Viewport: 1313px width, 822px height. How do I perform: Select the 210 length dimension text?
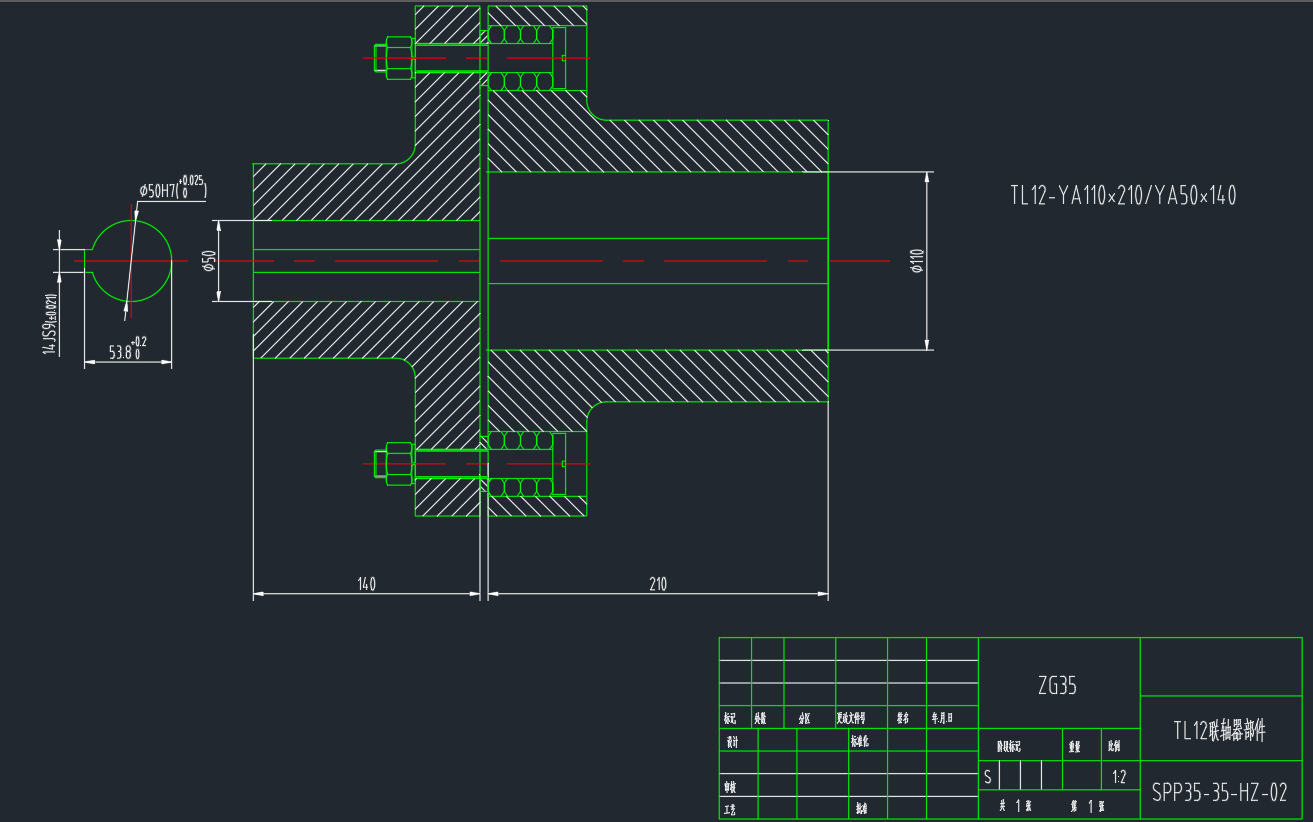pyautogui.click(x=657, y=584)
